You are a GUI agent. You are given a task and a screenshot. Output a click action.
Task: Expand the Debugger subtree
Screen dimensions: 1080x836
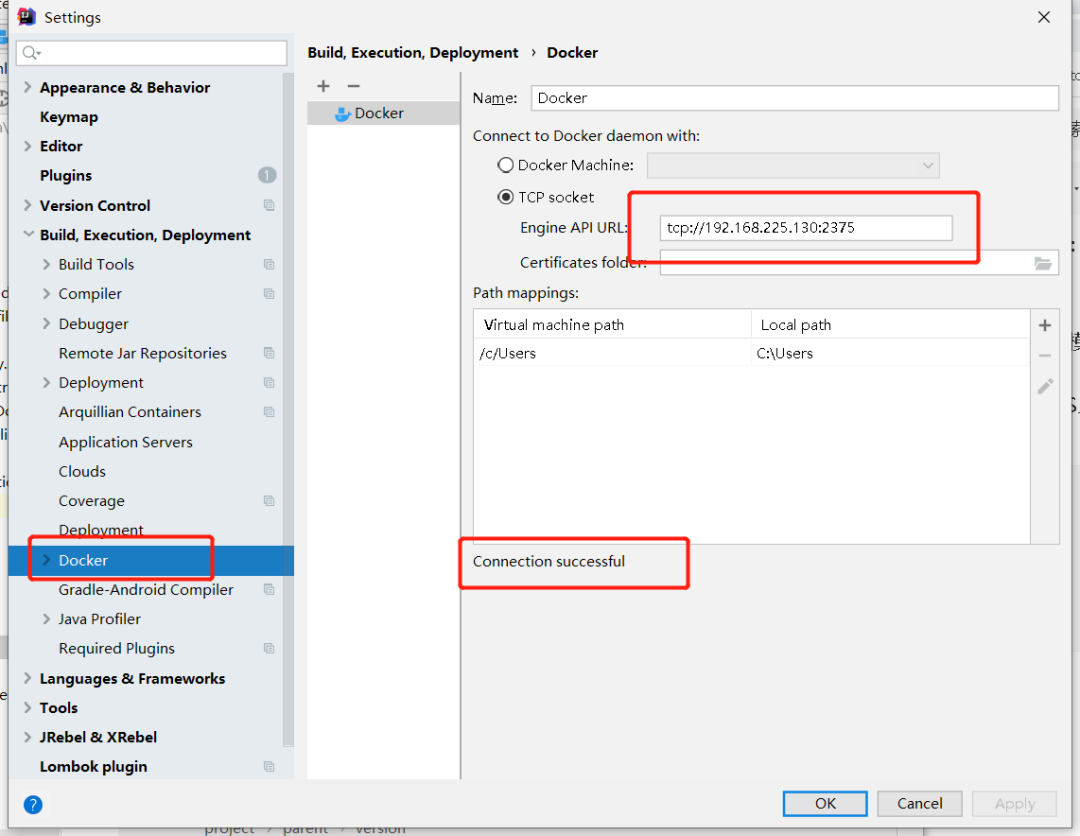46,324
